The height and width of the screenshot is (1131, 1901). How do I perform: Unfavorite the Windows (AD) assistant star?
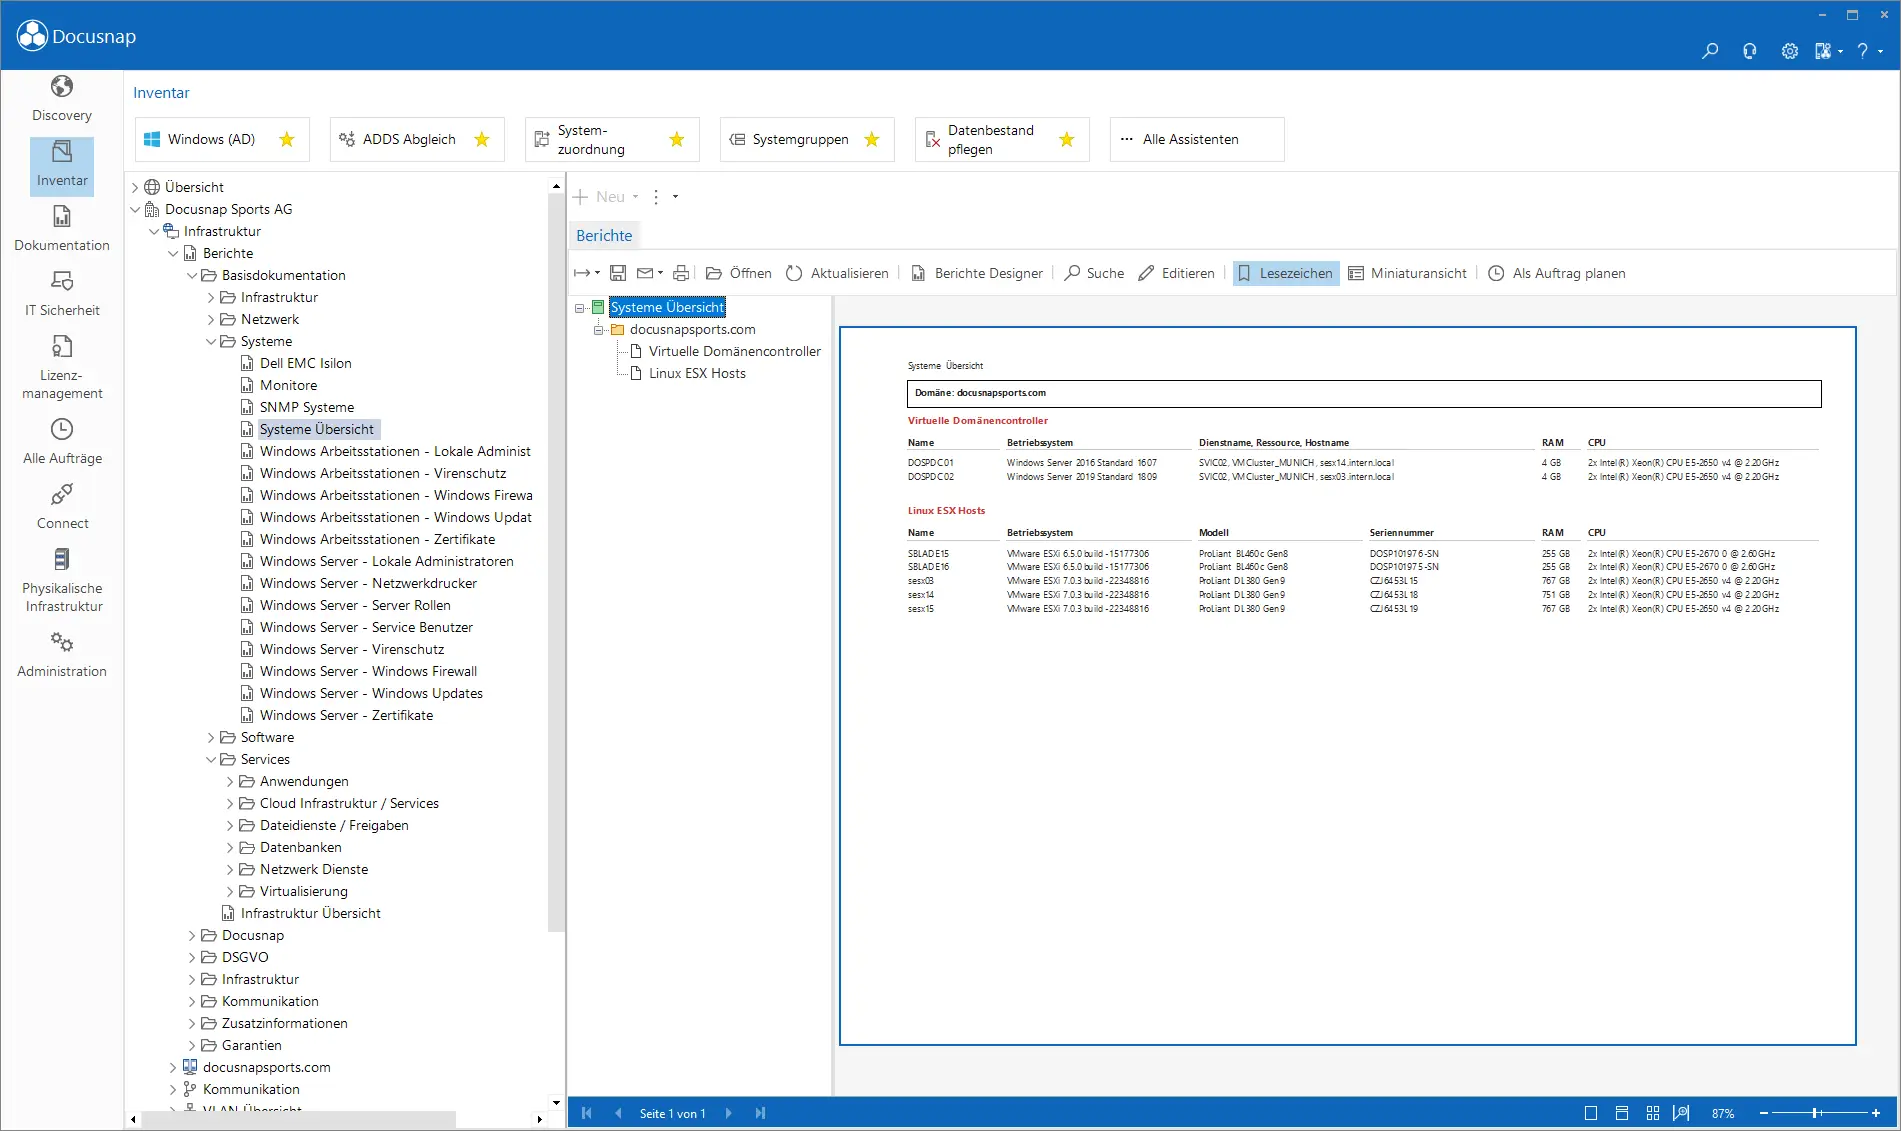pyautogui.click(x=287, y=139)
